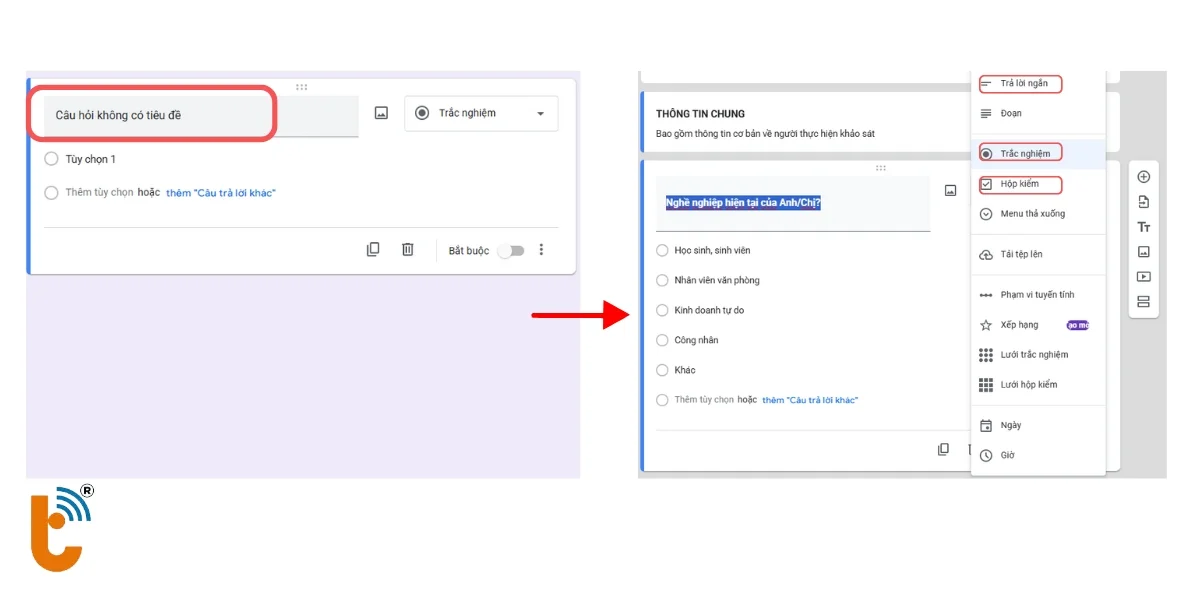Toggle the 'Bắt buộc' required switch

tap(510, 251)
